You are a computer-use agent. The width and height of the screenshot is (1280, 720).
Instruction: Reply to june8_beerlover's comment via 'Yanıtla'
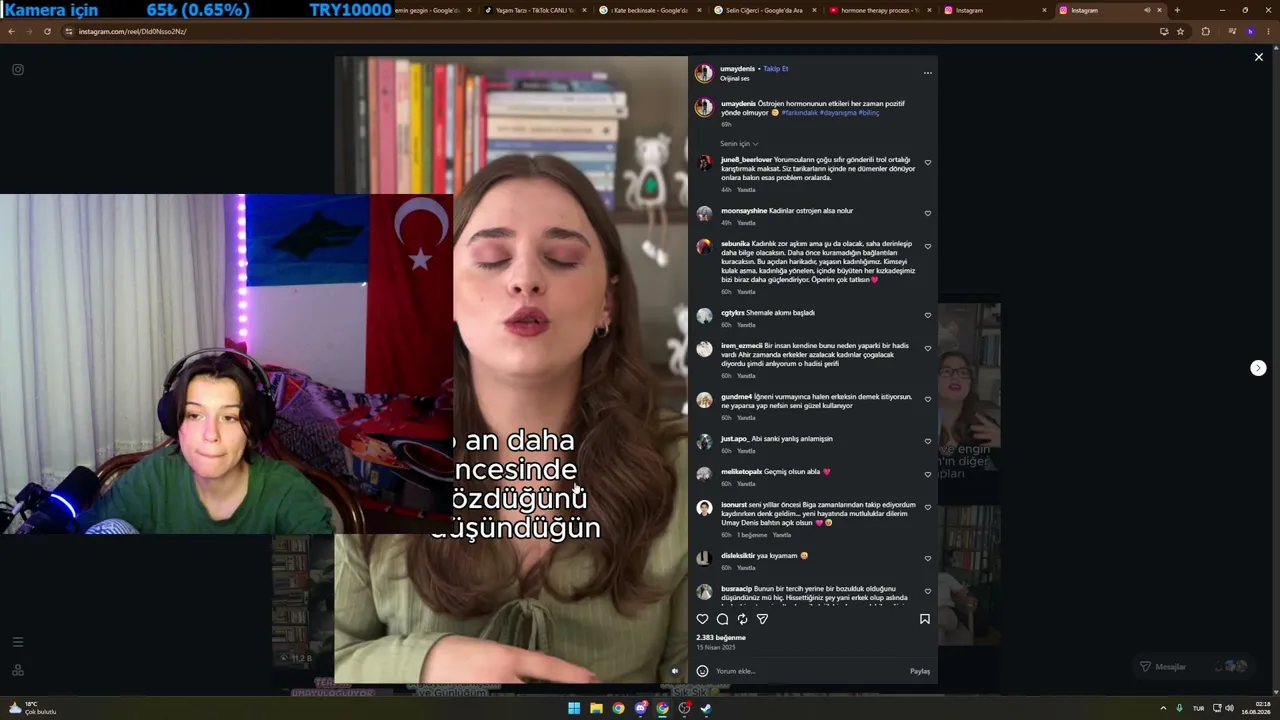[746, 190]
